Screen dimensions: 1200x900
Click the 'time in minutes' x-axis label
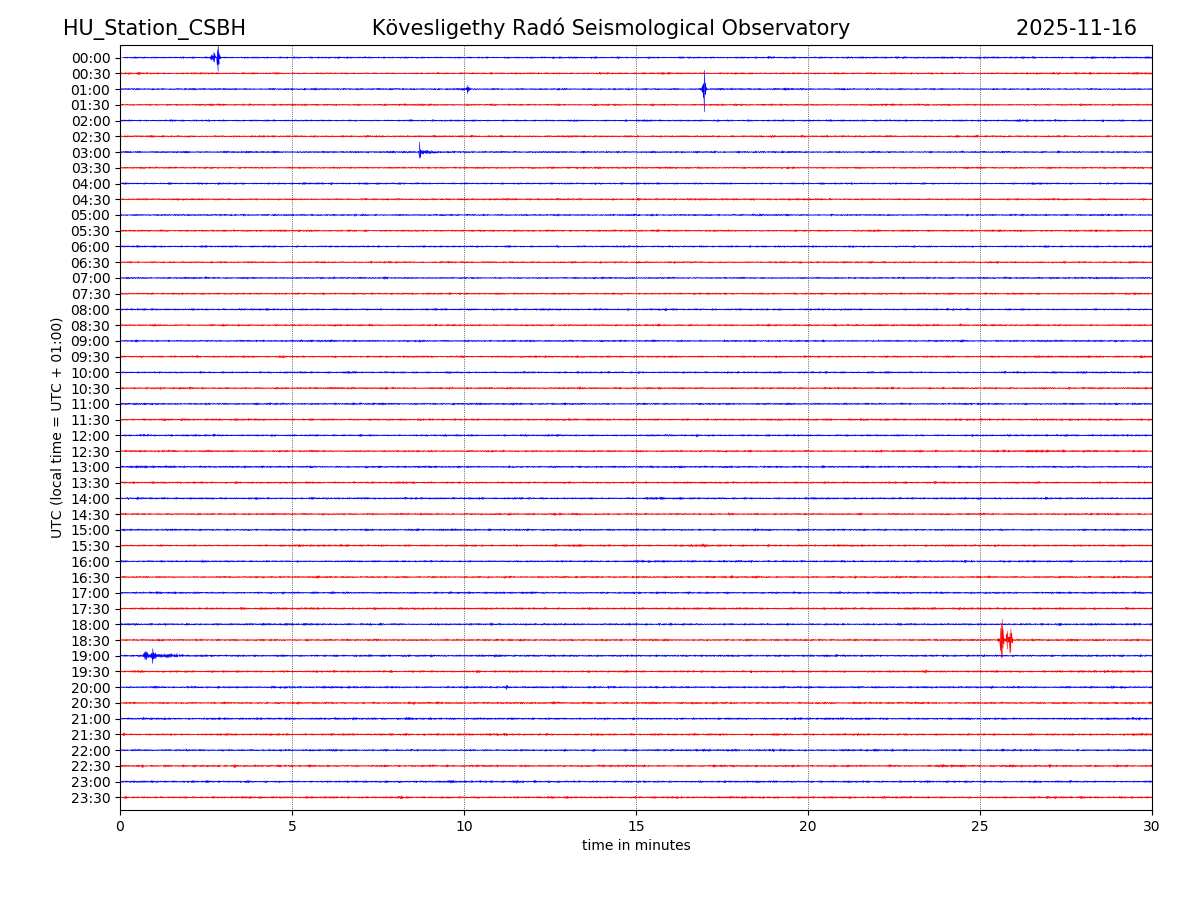pos(636,845)
